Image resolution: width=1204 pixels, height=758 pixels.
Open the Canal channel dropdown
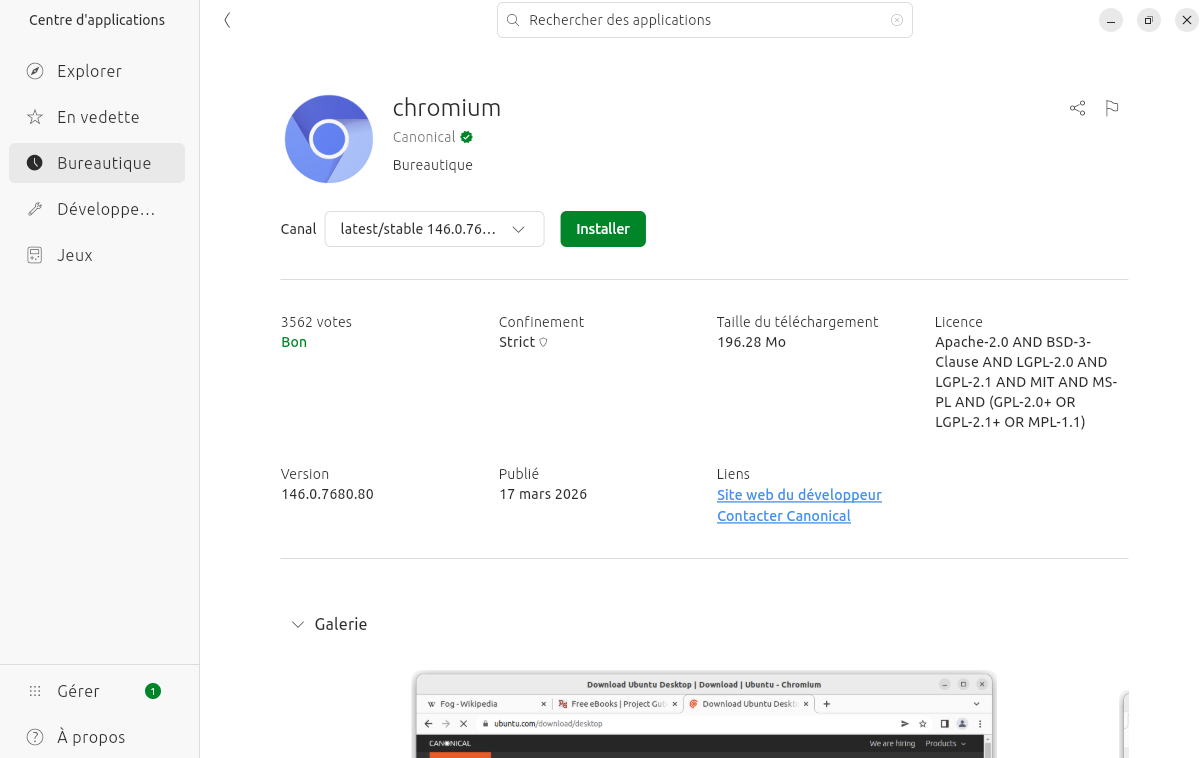pyautogui.click(x=434, y=229)
